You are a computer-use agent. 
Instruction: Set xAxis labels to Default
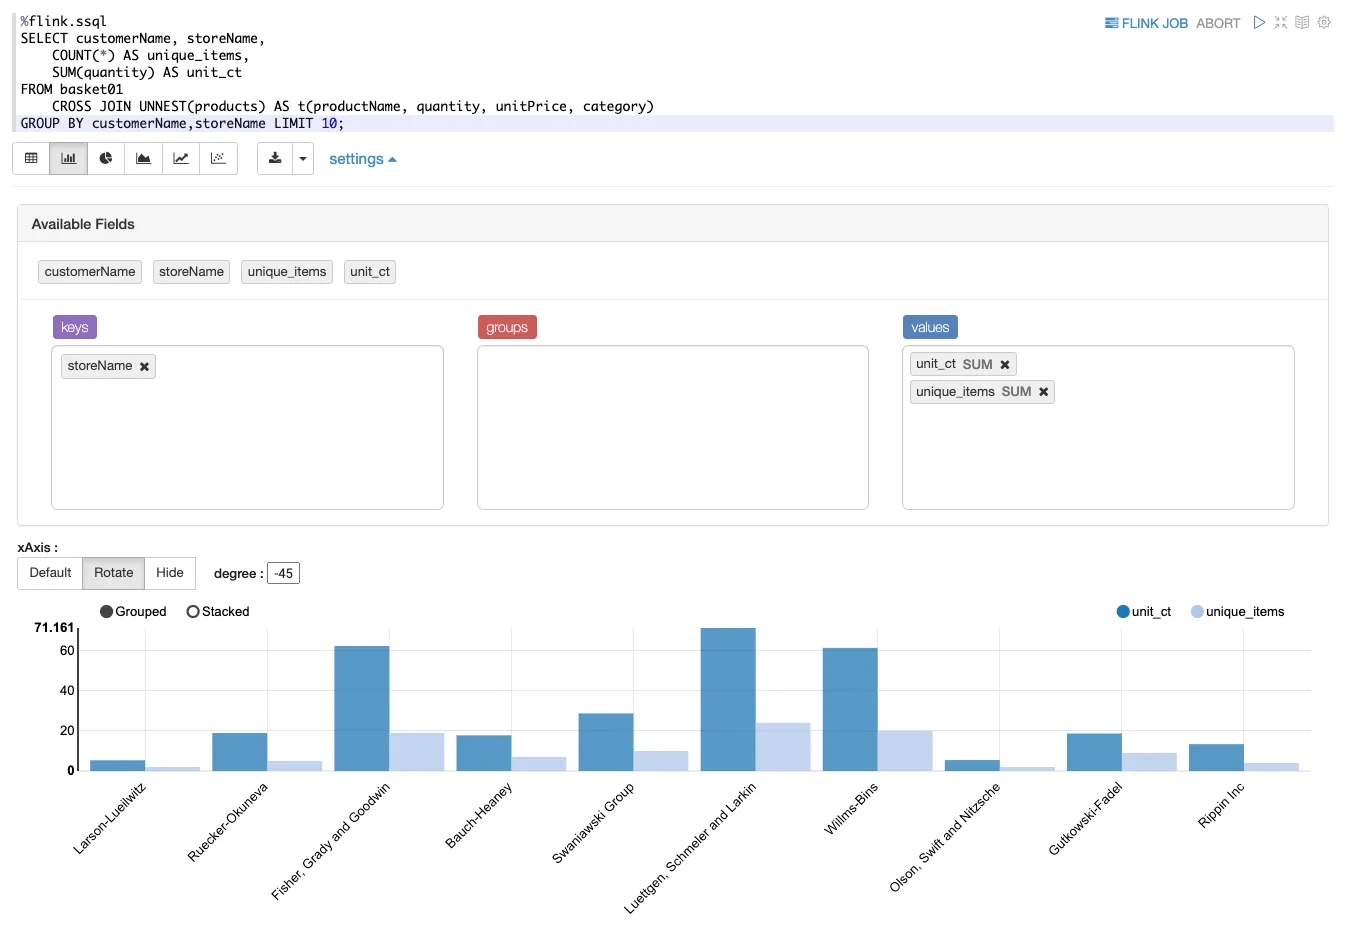(x=50, y=573)
